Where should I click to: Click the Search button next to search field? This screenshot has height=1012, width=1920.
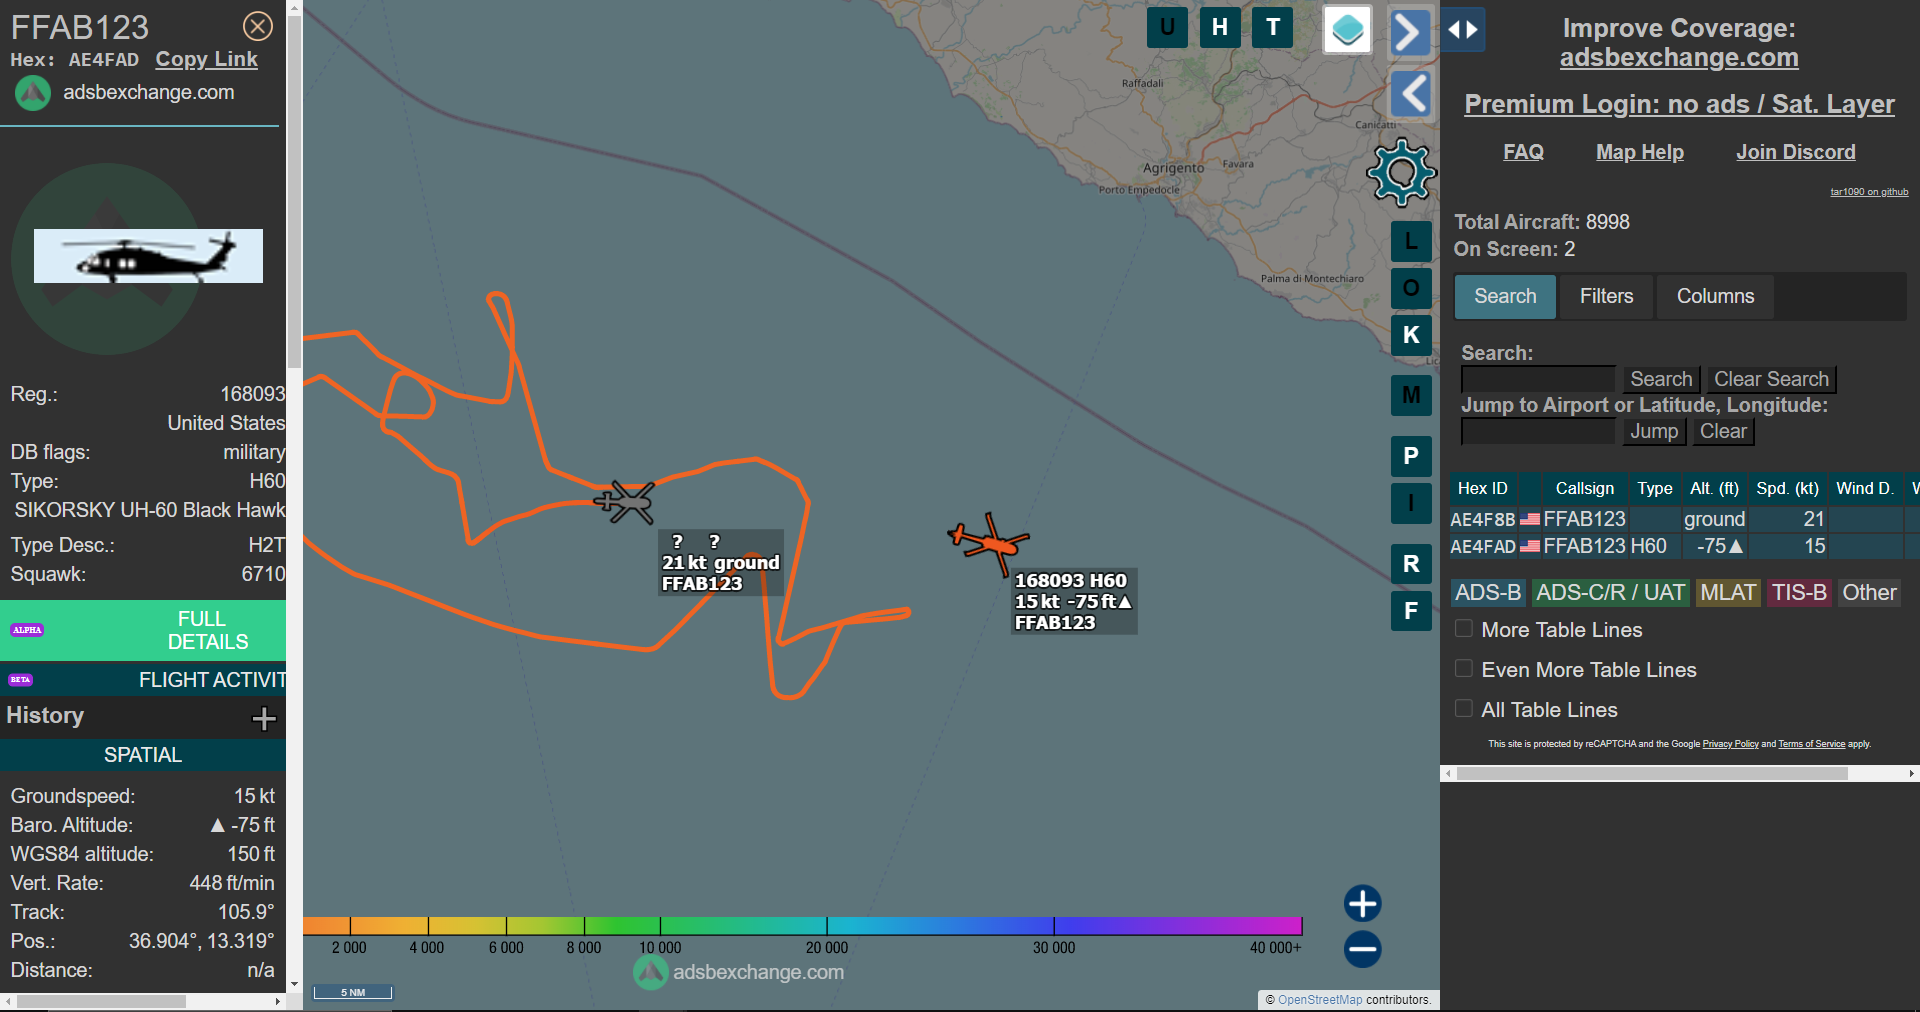click(x=1661, y=379)
